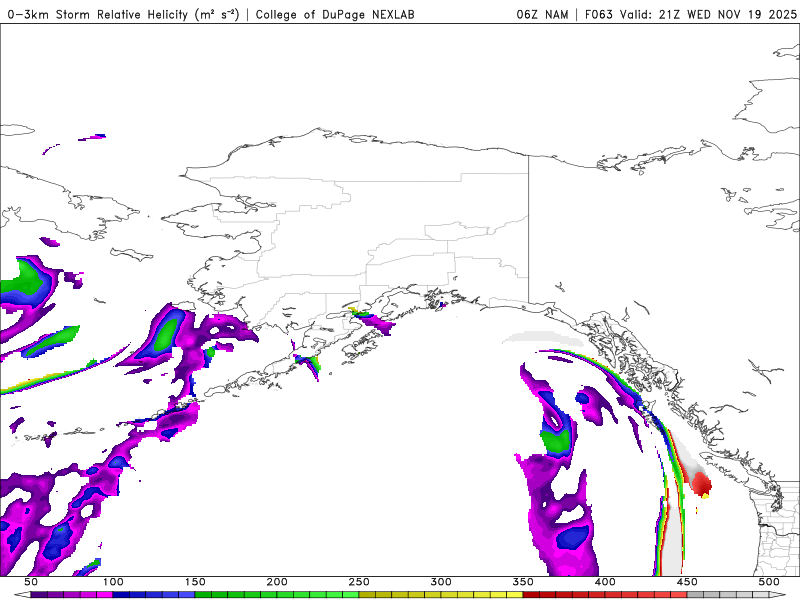
Task: Click the '06Z NAM' model run label
Action: pos(542,14)
